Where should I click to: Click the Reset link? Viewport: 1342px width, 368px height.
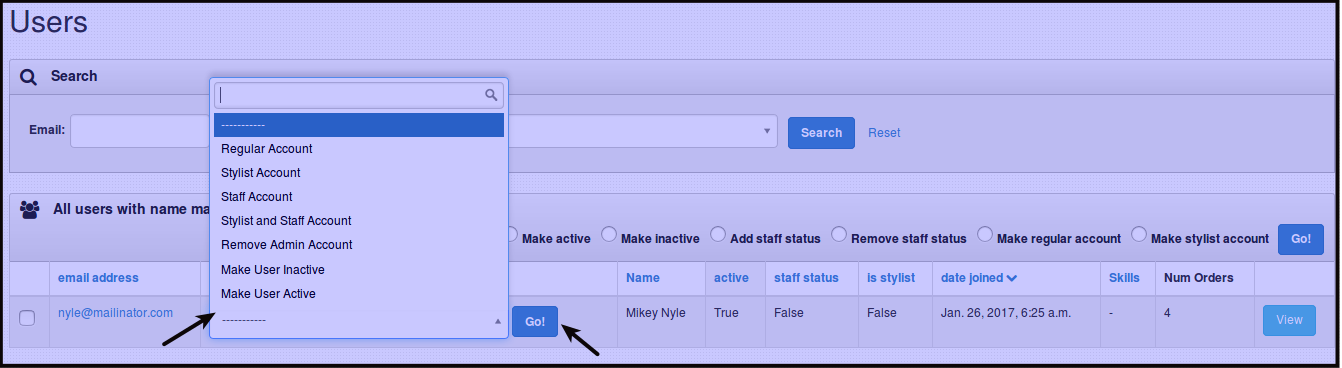pos(884,133)
